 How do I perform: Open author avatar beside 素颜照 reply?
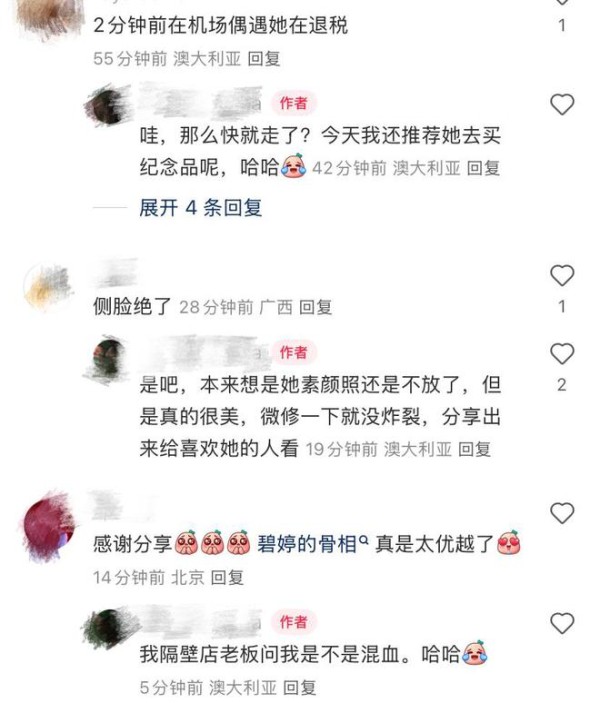tap(107, 358)
